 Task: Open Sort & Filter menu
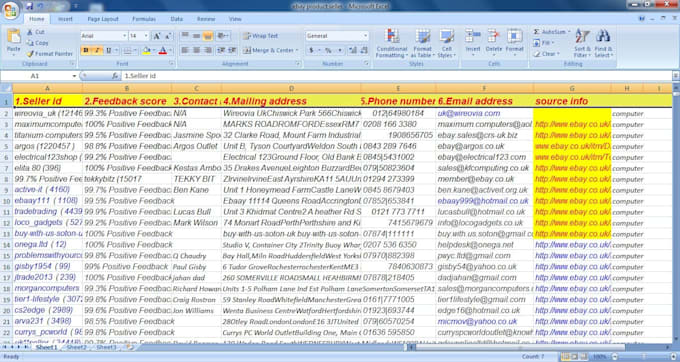pyautogui.click(x=582, y=43)
